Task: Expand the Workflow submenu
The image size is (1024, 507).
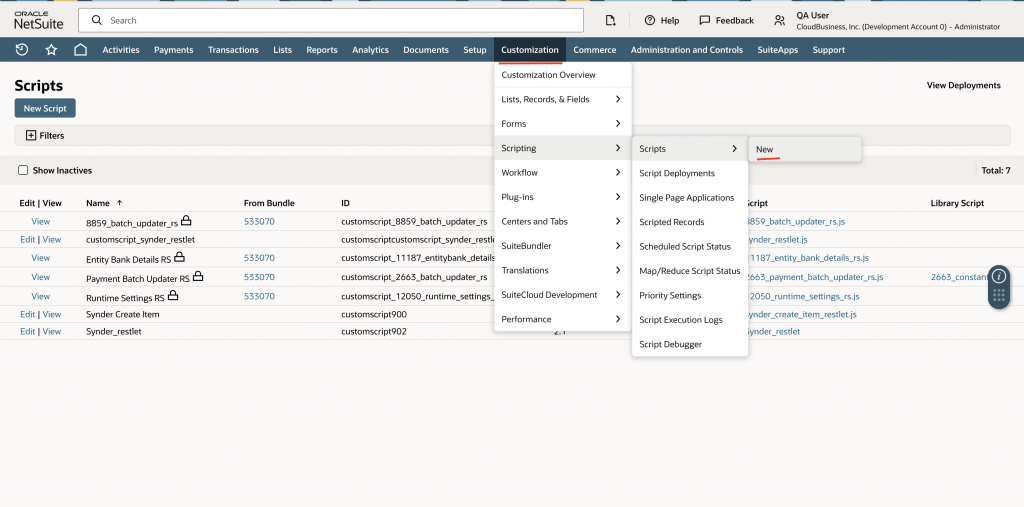Action: (562, 173)
